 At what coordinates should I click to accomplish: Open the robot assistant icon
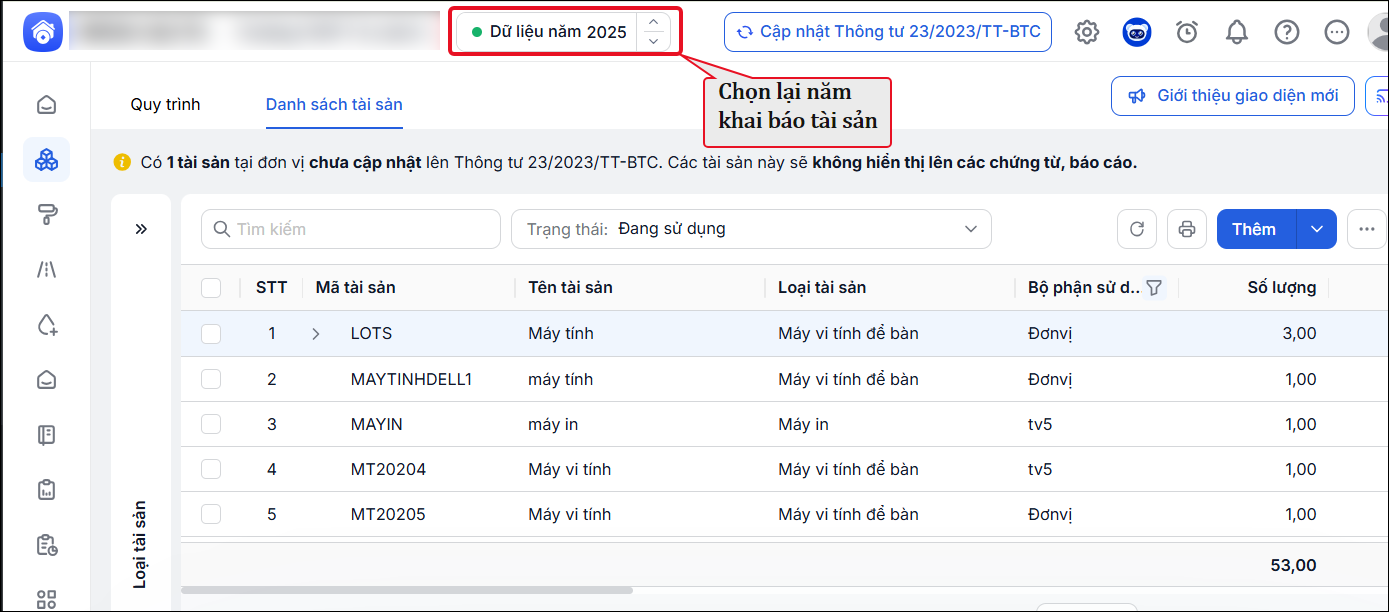(x=1137, y=32)
